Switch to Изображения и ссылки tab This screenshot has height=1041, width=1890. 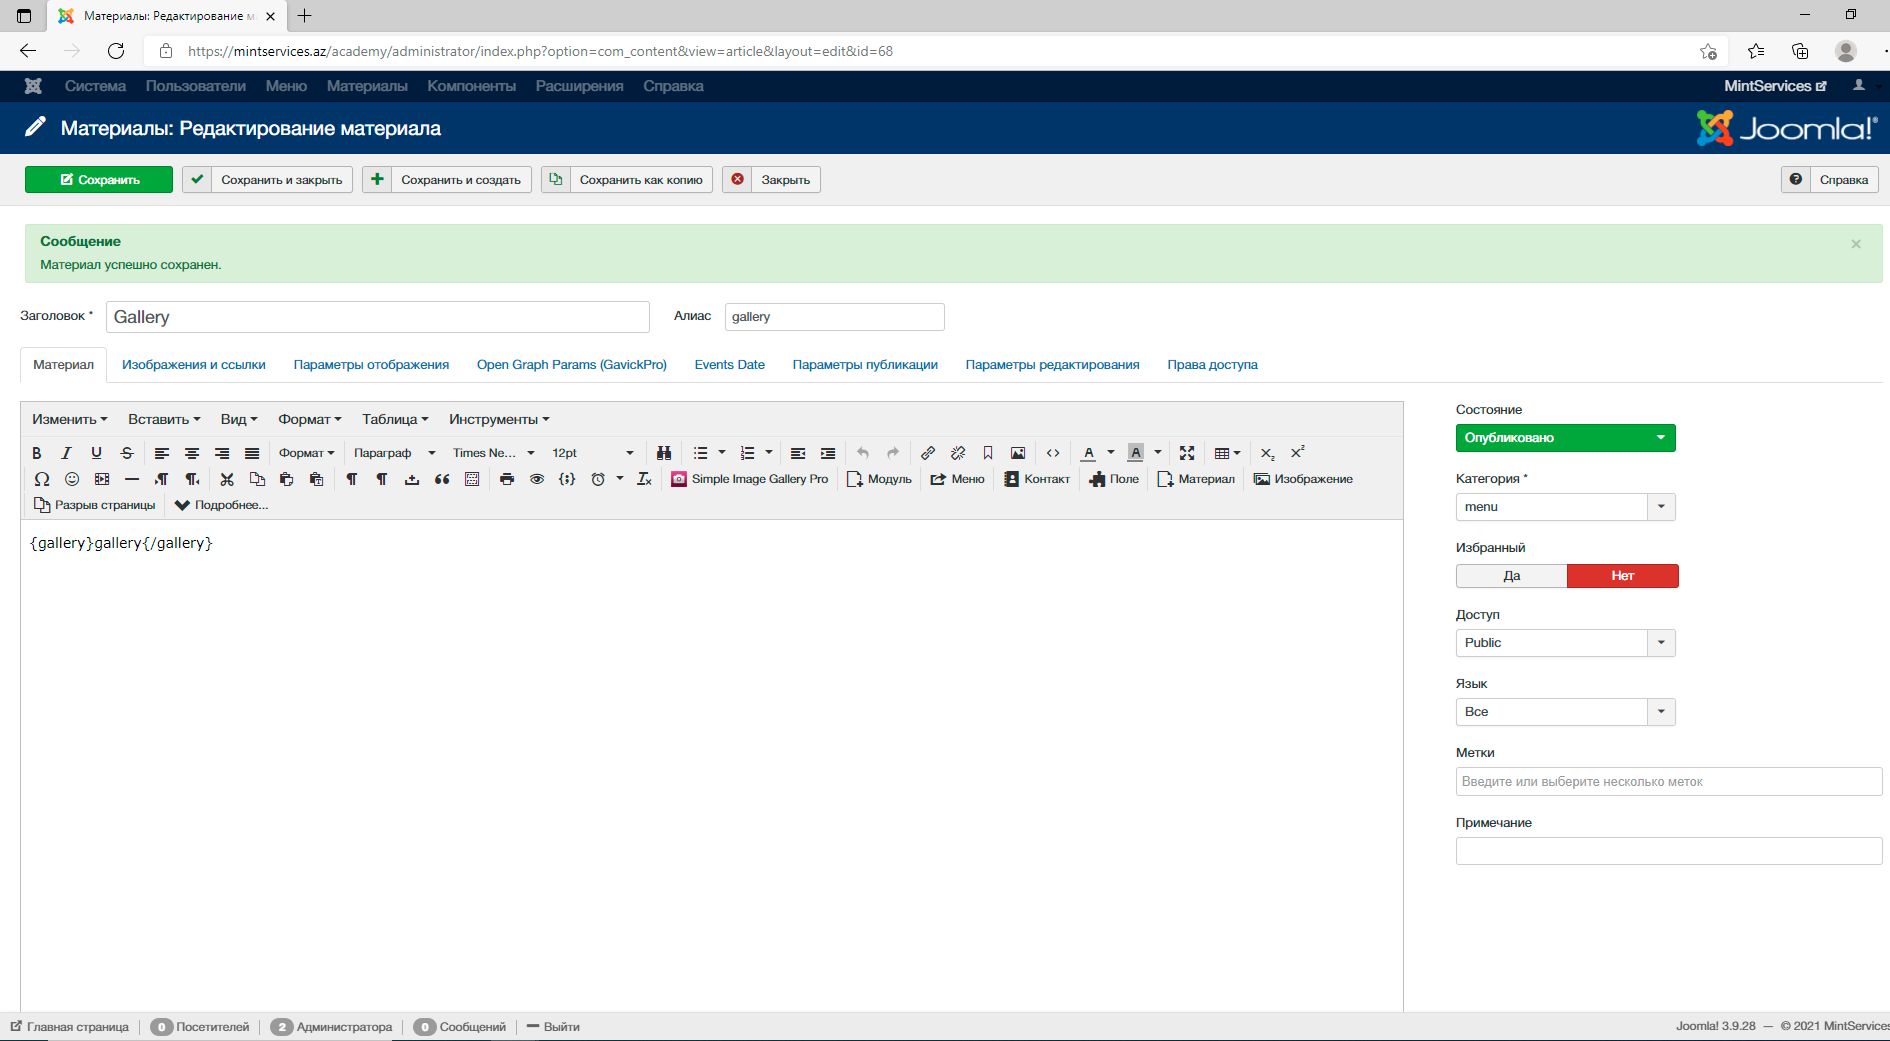point(194,365)
